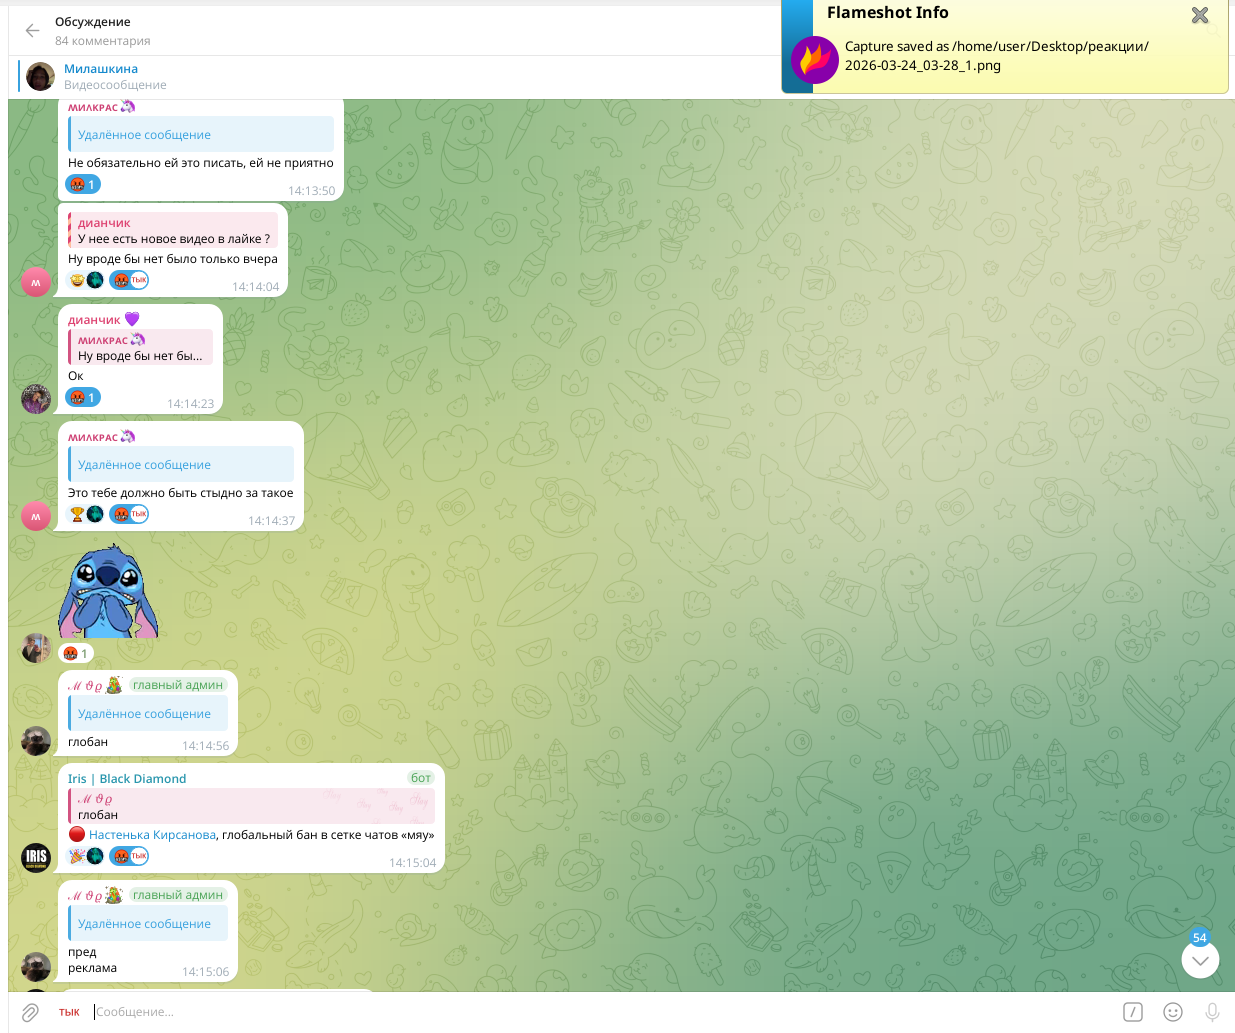Viewport: 1235px width, 1033px height.
Task: Open the avatar beside the 14:14:56 глобан message
Action: tap(36, 741)
